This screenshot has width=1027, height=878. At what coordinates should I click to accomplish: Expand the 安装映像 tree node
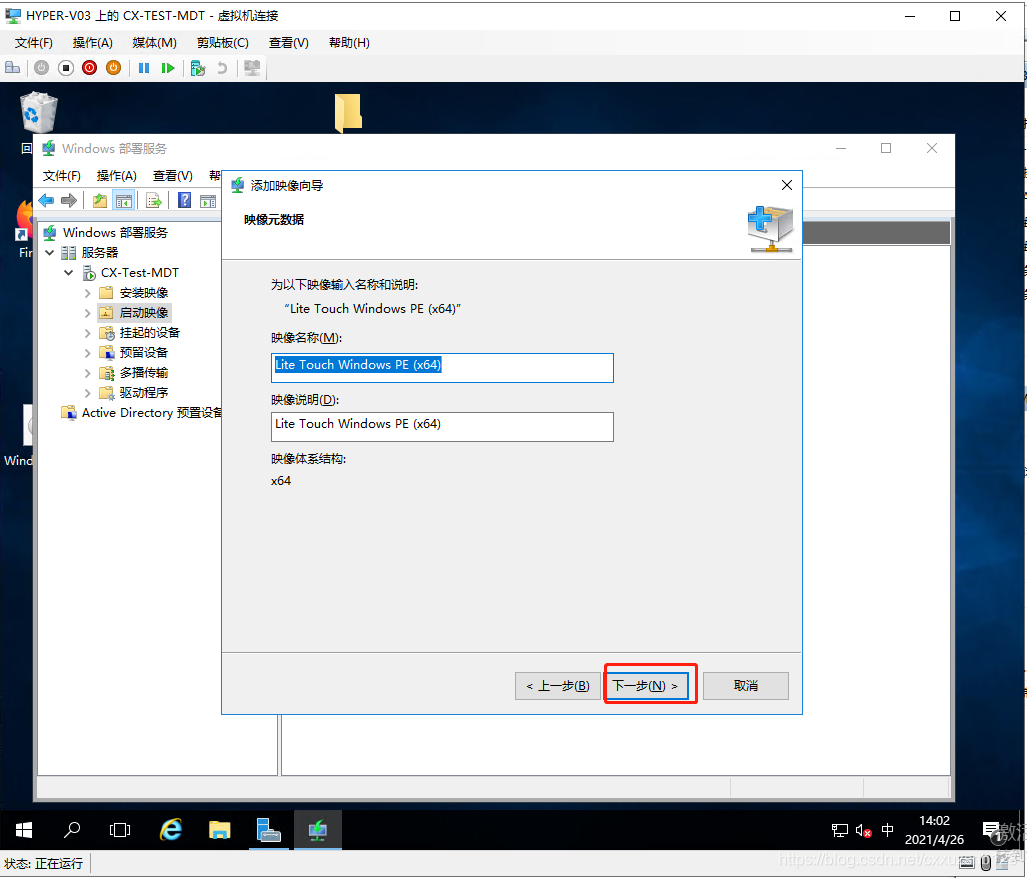pyautogui.click(x=88, y=293)
